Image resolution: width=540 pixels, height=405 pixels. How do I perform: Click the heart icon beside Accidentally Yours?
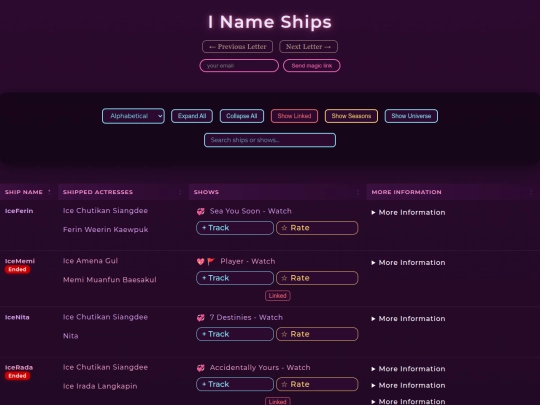200,368
